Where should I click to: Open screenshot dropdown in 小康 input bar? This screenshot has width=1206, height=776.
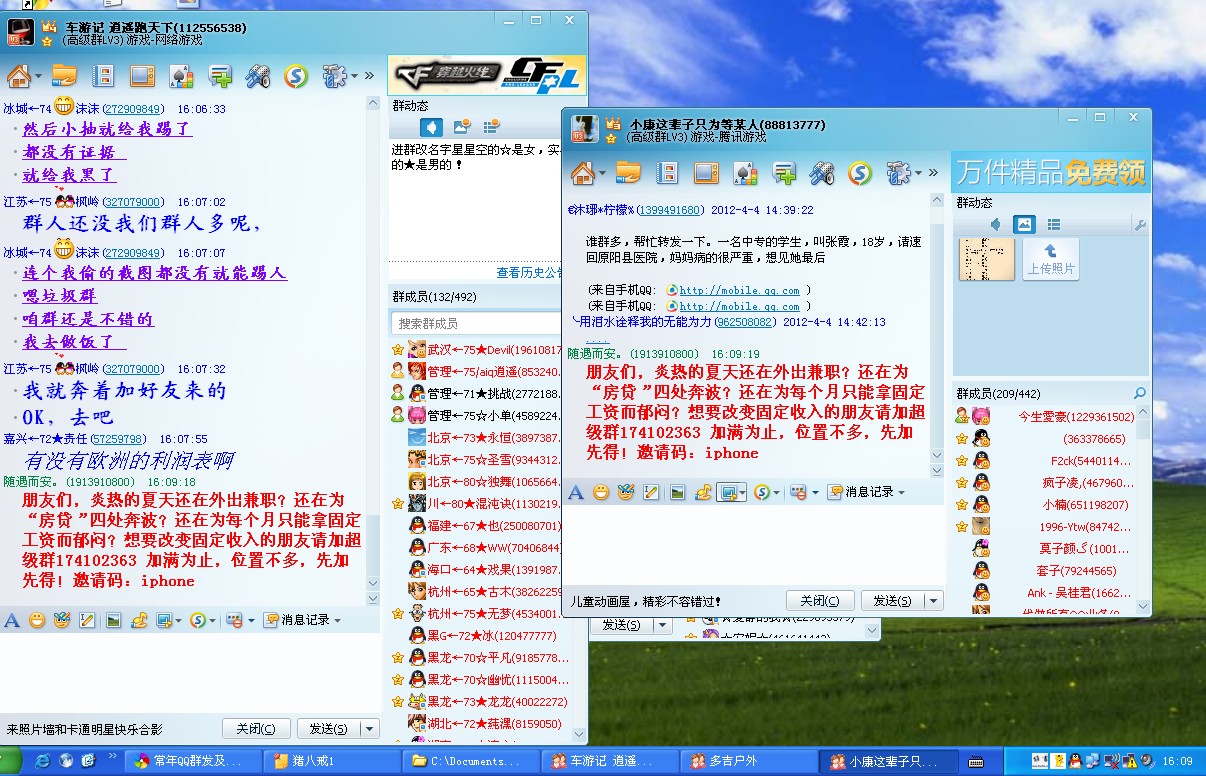point(742,492)
